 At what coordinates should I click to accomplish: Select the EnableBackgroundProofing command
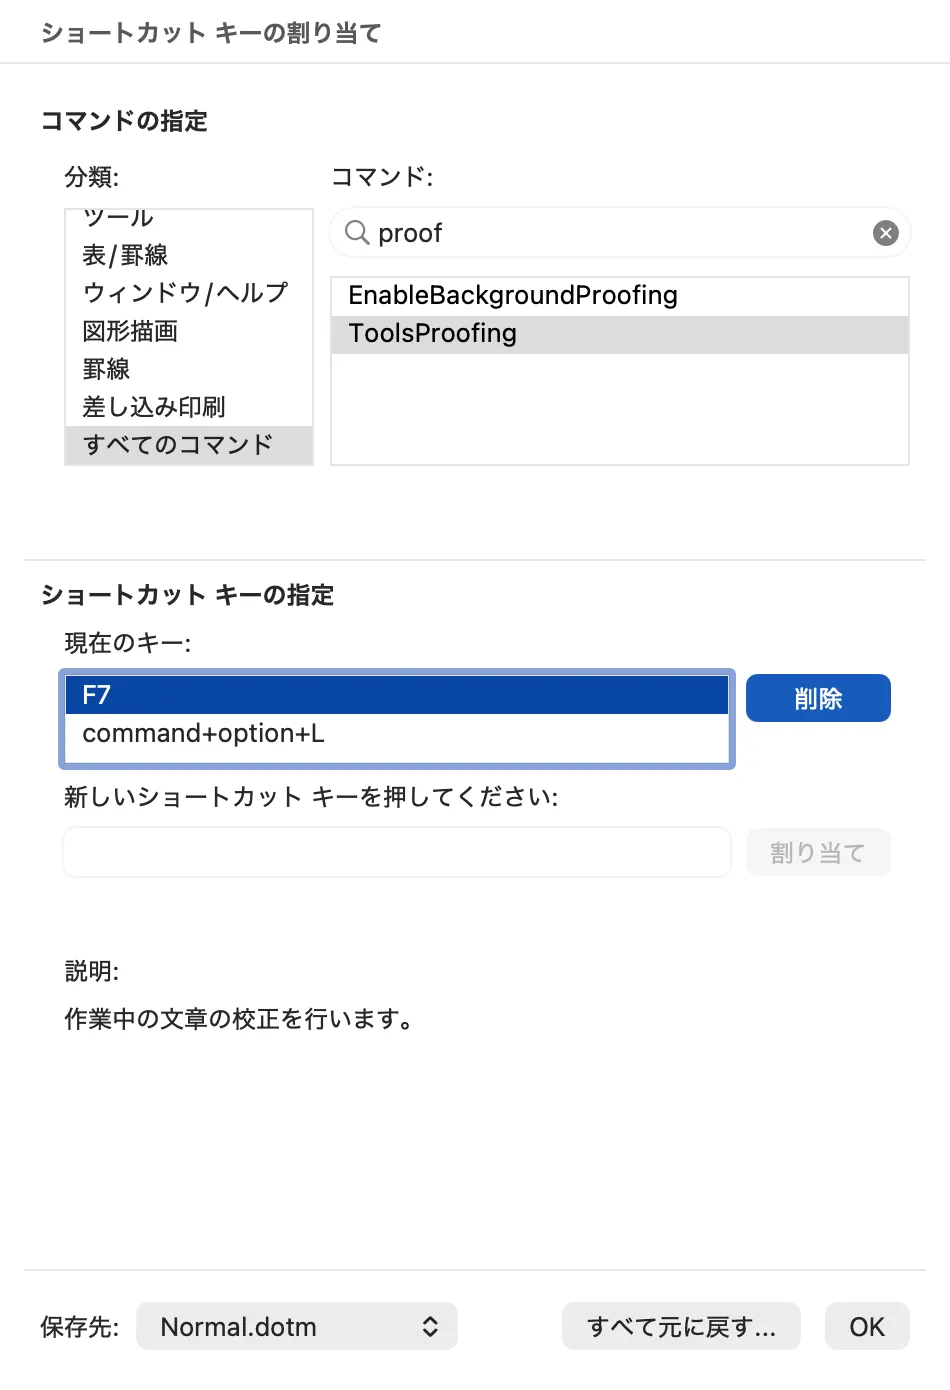[512, 295]
